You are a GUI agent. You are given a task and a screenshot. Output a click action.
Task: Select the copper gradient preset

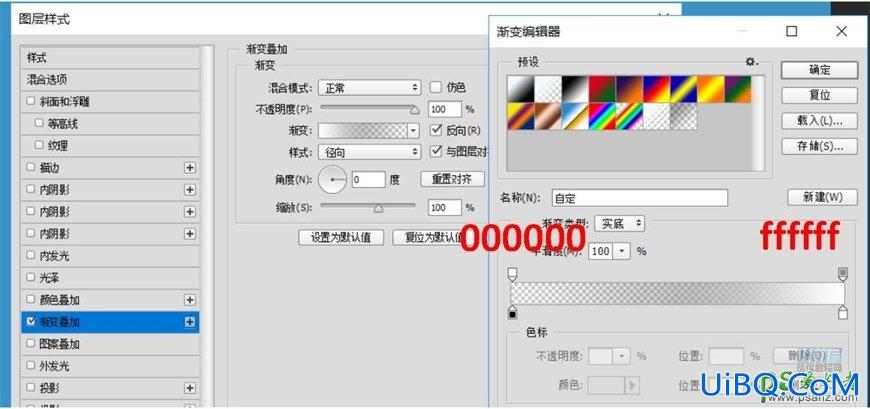548,117
